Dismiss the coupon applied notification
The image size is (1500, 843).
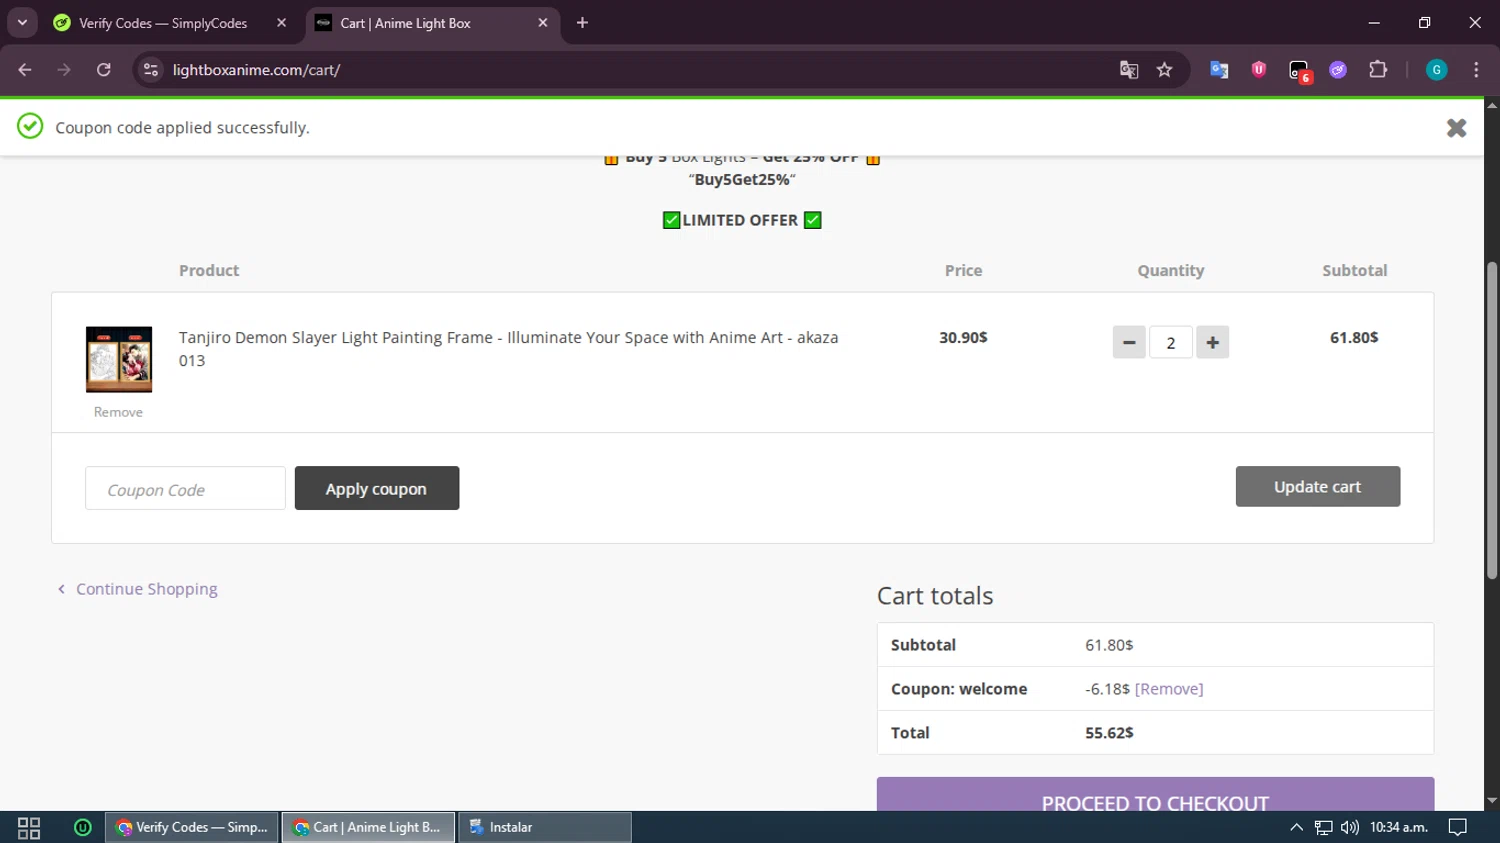1456,128
